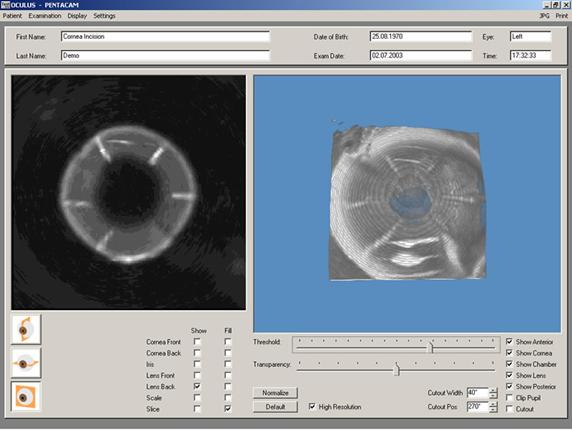Uncheck Show Chamber checkbox
Image resolution: width=572 pixels, height=430 pixels.
509,364
